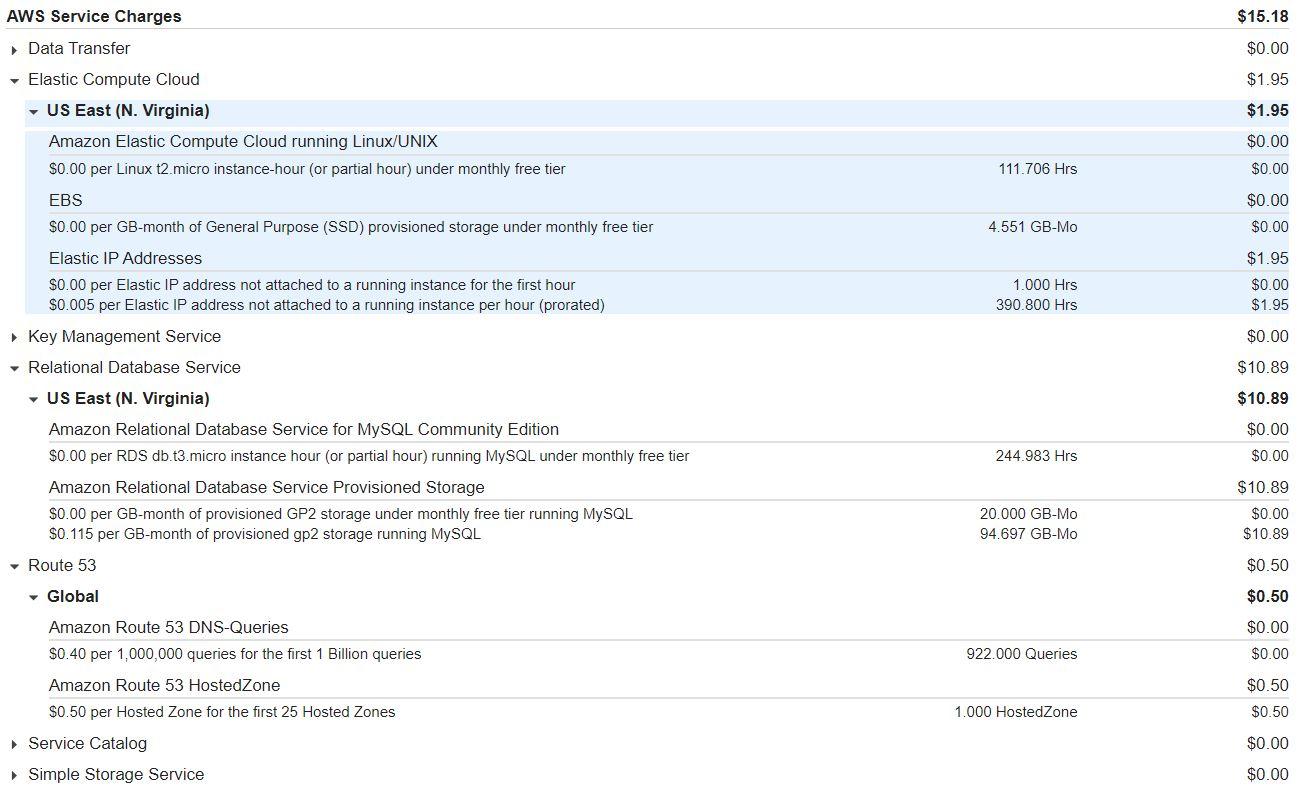The image size is (1315, 793).
Task: Click the $10.89 gp2 storage charge amount
Action: (x=1266, y=534)
